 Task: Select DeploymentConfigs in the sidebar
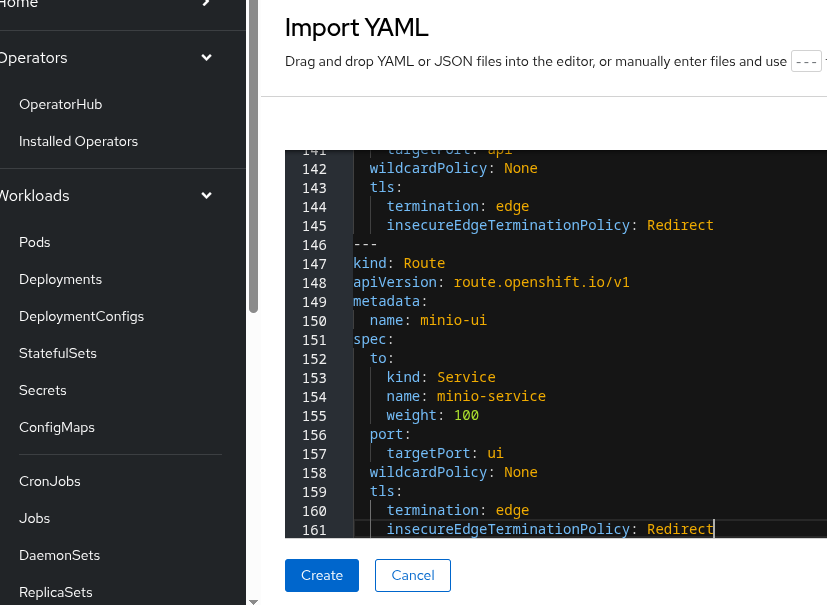81,316
